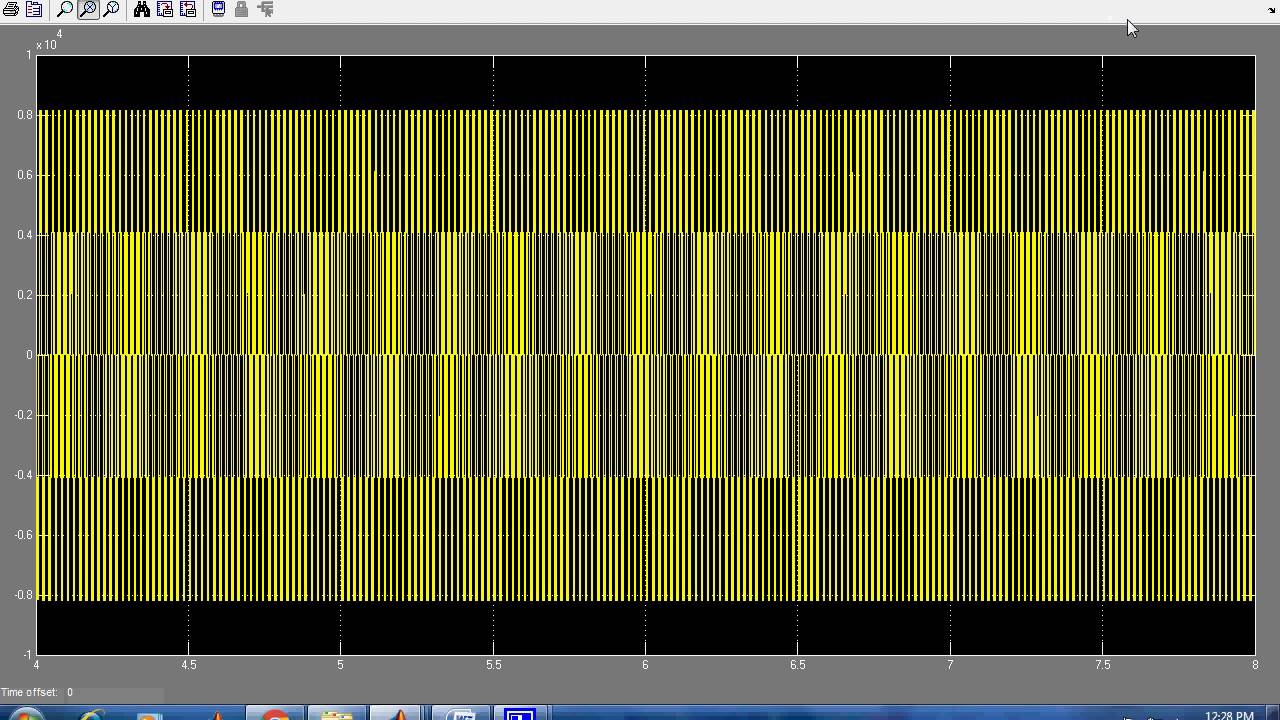
Task: Click the 4.5 label on time axis
Action: coord(188,665)
